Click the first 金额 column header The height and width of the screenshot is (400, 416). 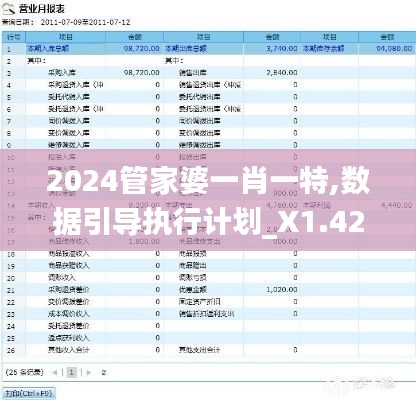click(x=135, y=37)
